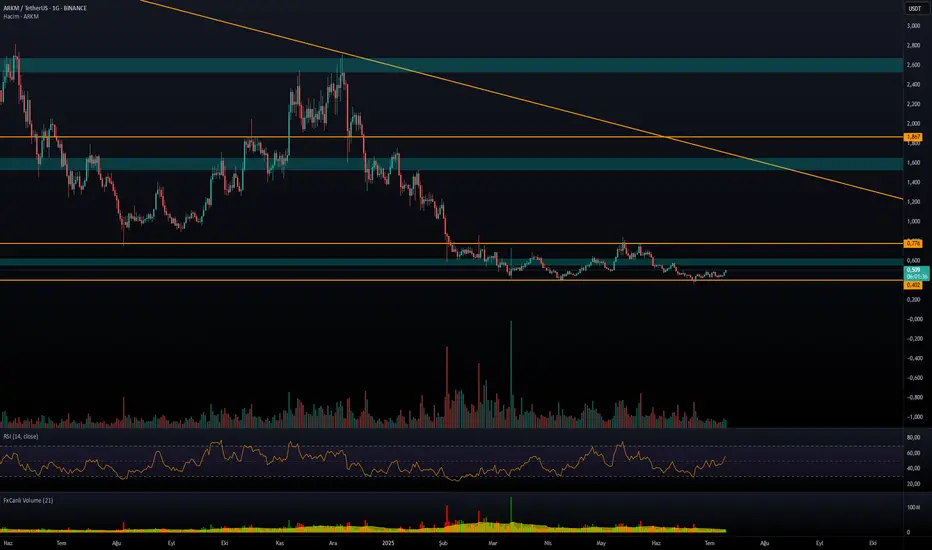
Task: Click the 3,000 price axis label
Action: coord(914,26)
